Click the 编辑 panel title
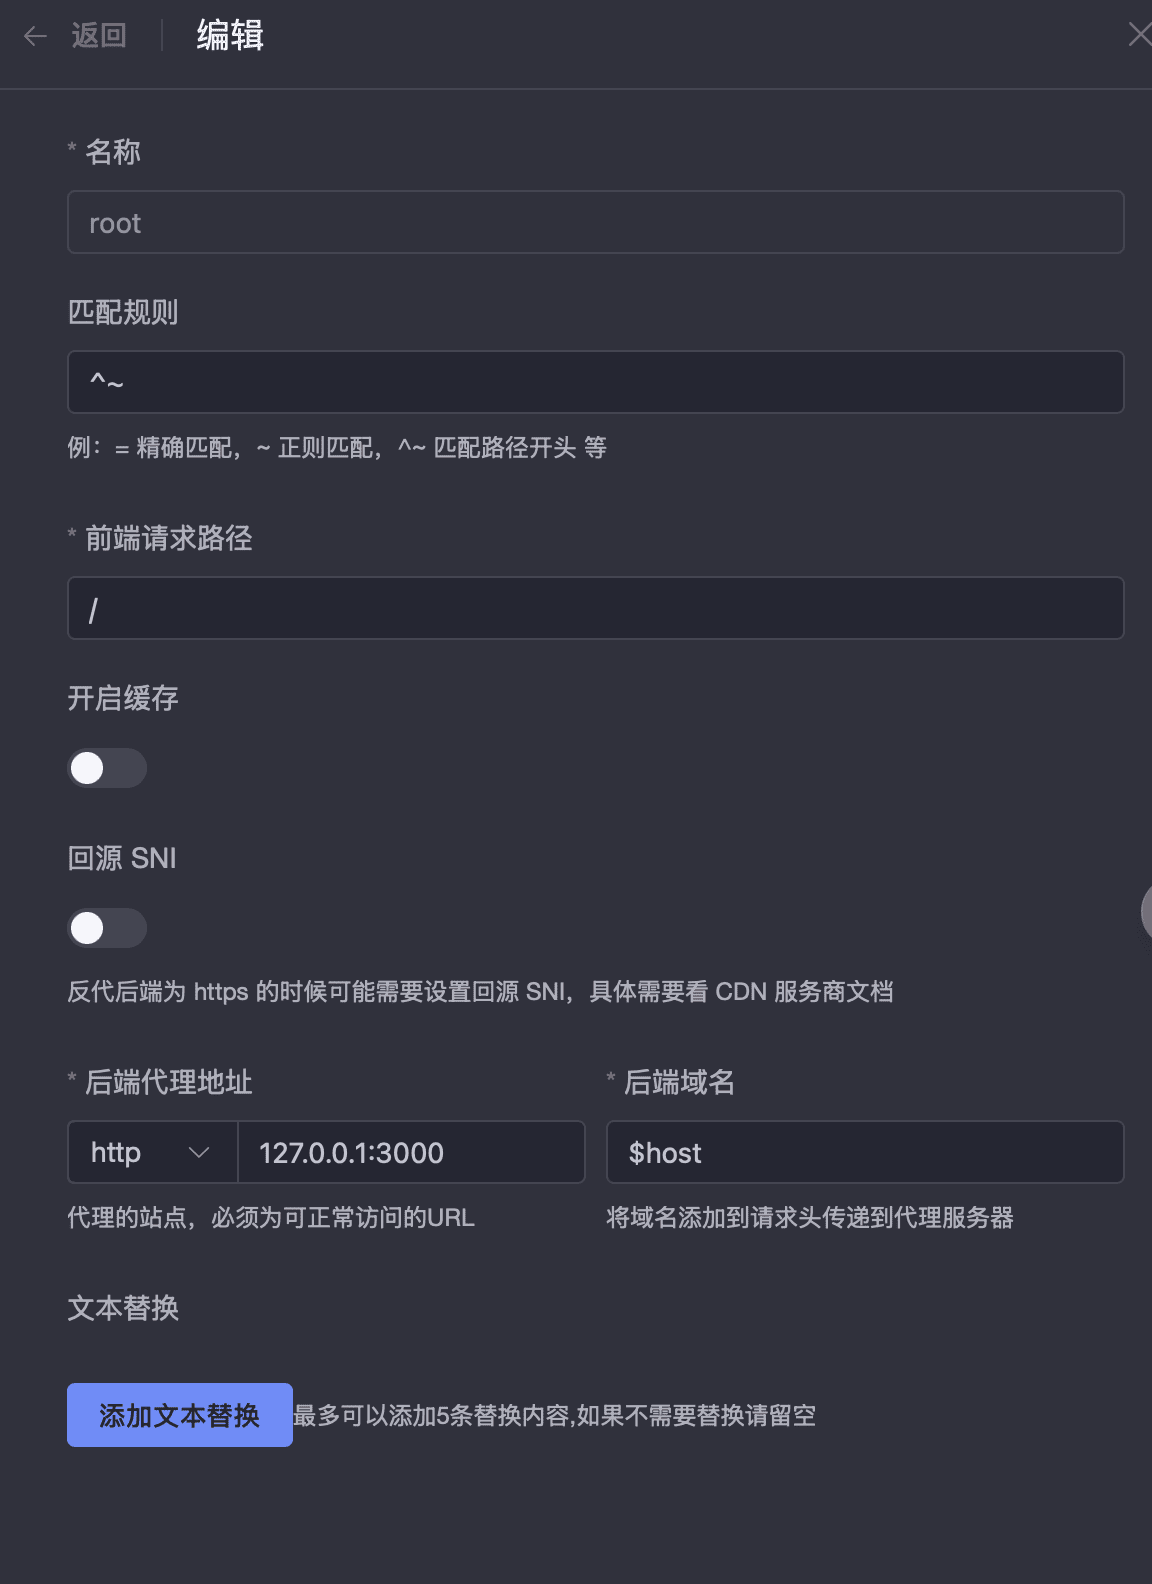Viewport: 1152px width, 1584px height. [230, 36]
